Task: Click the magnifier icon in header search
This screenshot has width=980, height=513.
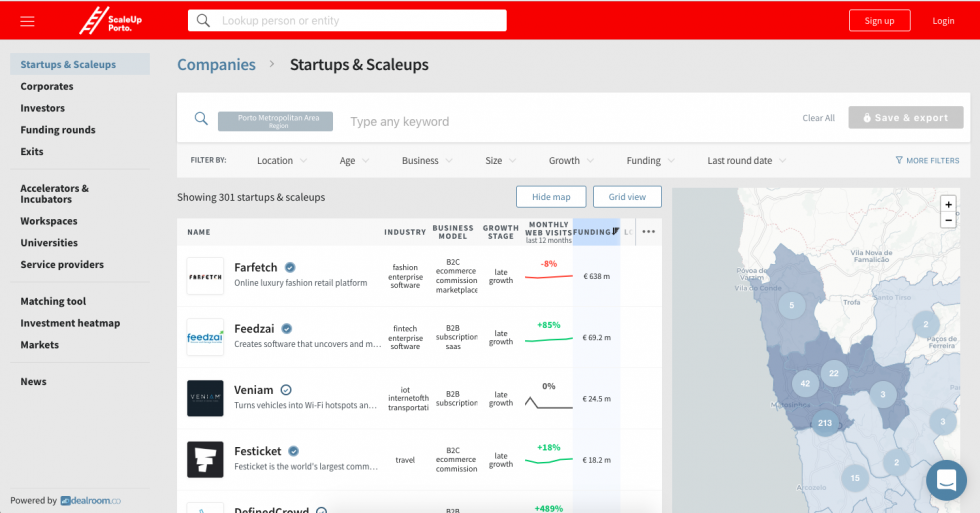Action: [x=203, y=21]
